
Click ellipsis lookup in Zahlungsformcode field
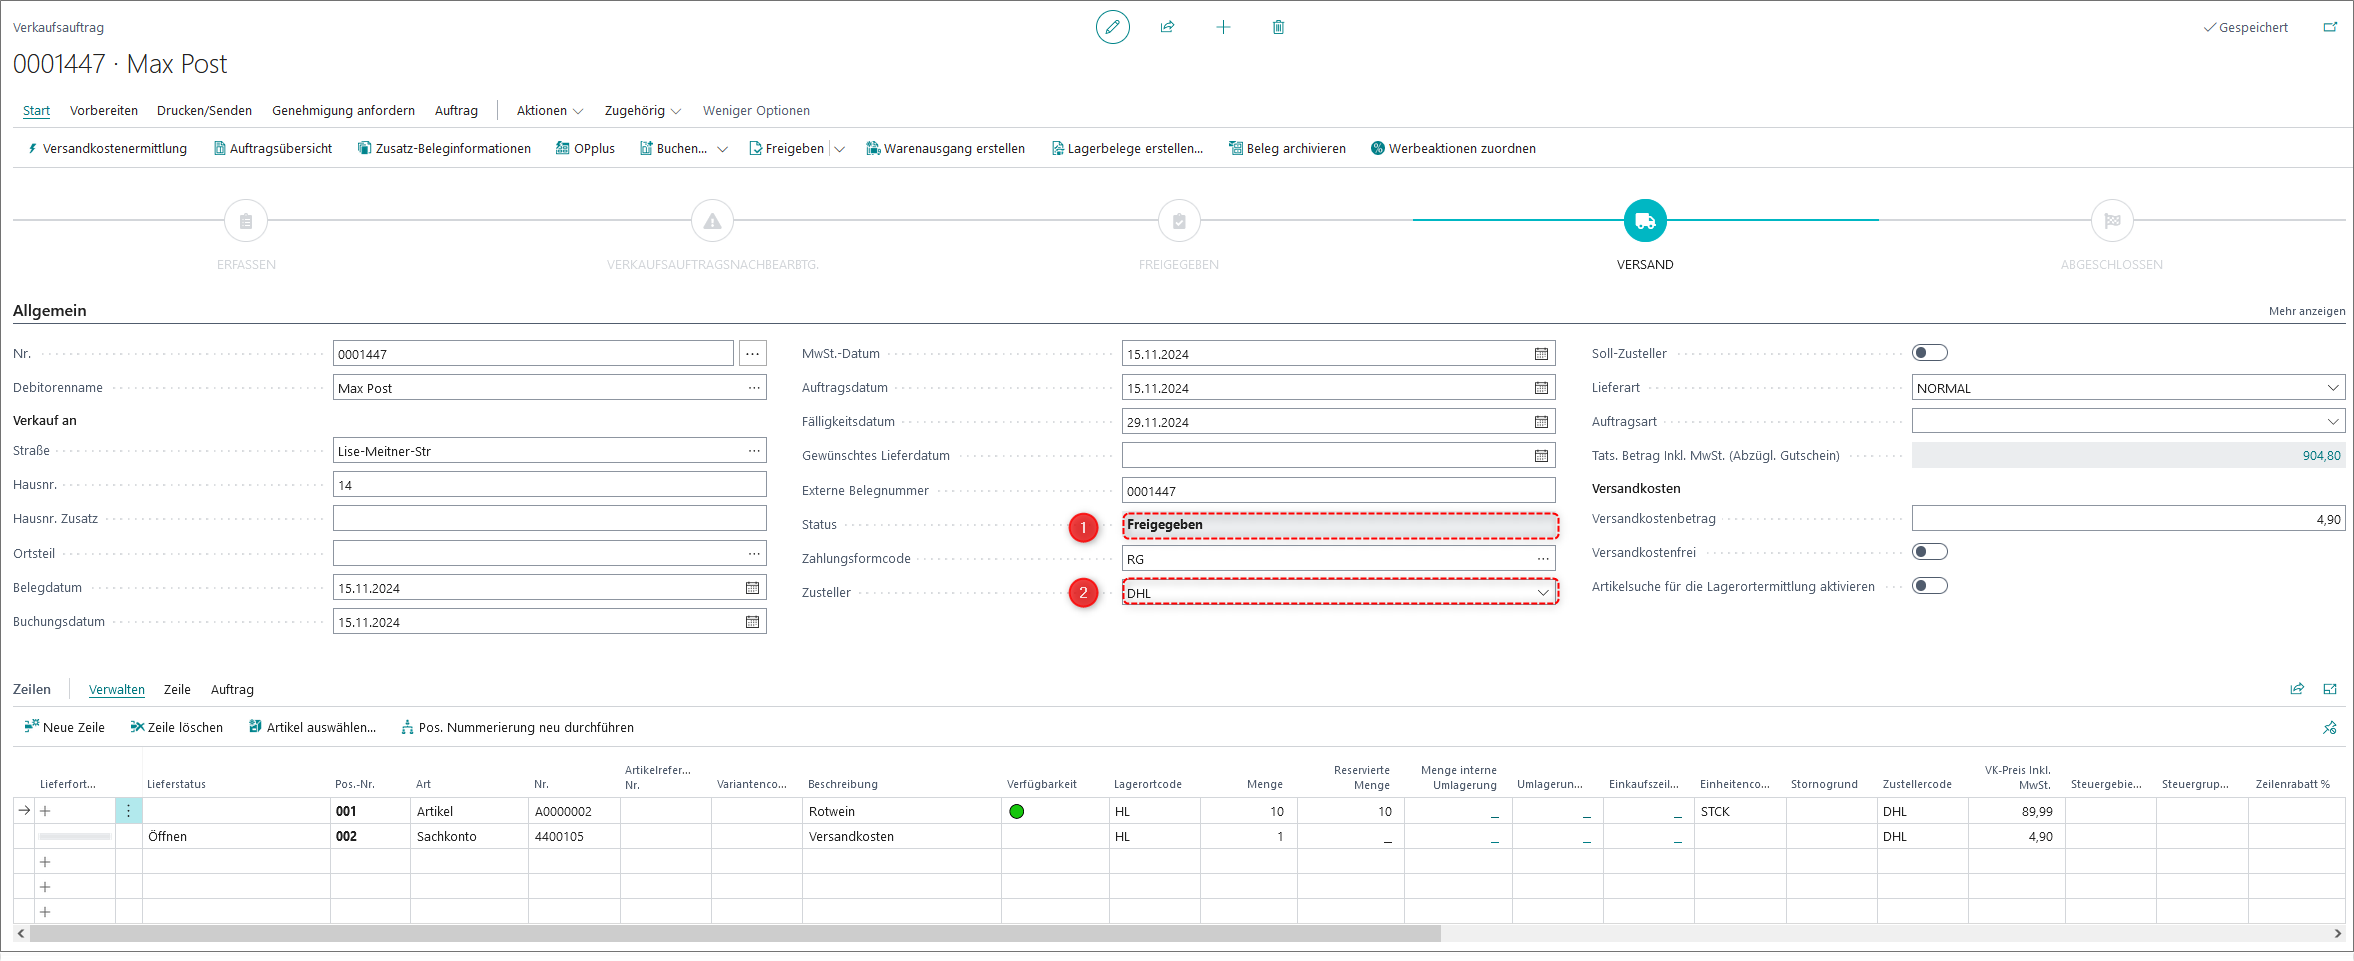1543,559
